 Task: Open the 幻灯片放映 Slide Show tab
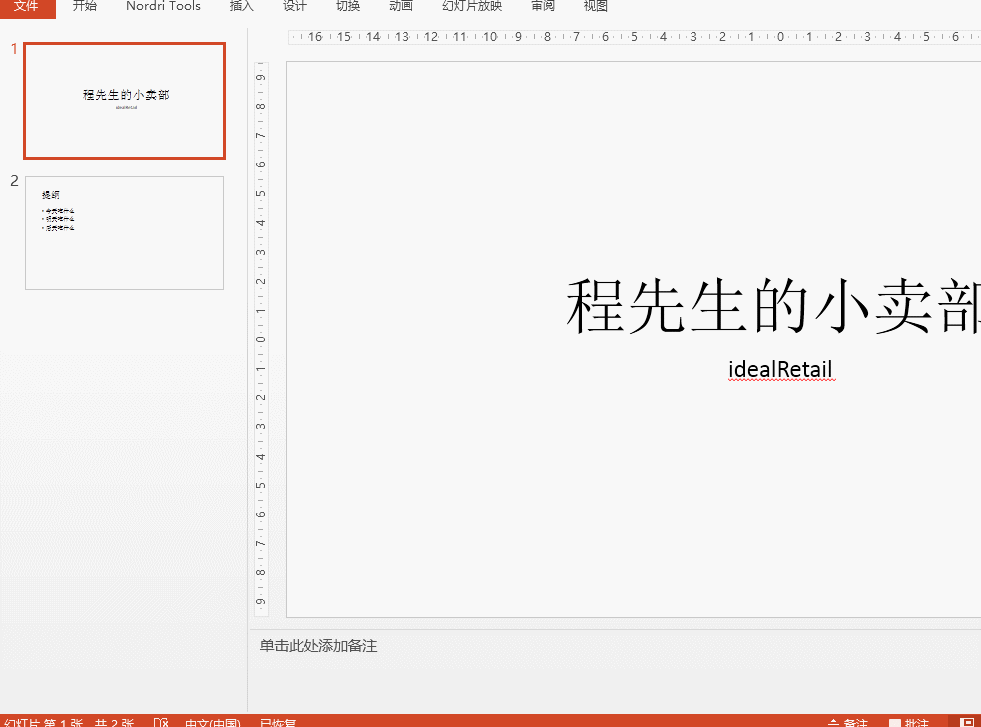470,7
